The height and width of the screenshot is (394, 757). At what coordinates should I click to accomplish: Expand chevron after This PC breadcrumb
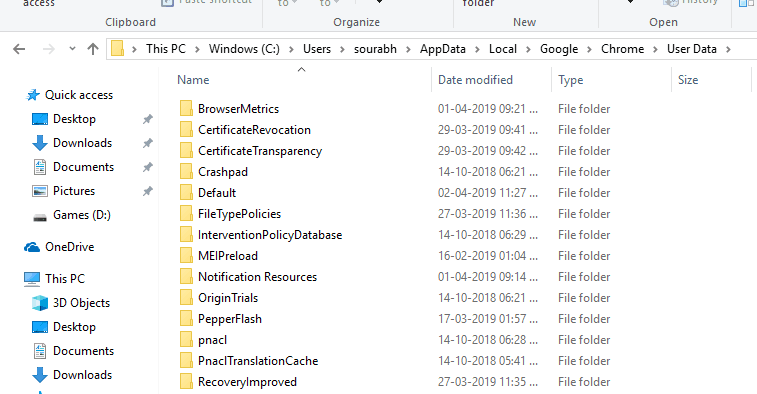[x=197, y=49]
